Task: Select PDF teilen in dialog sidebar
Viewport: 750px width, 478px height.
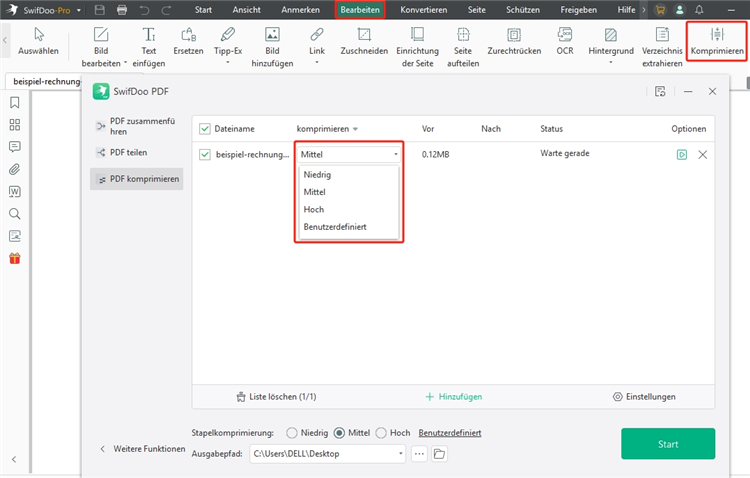Action: 137,153
